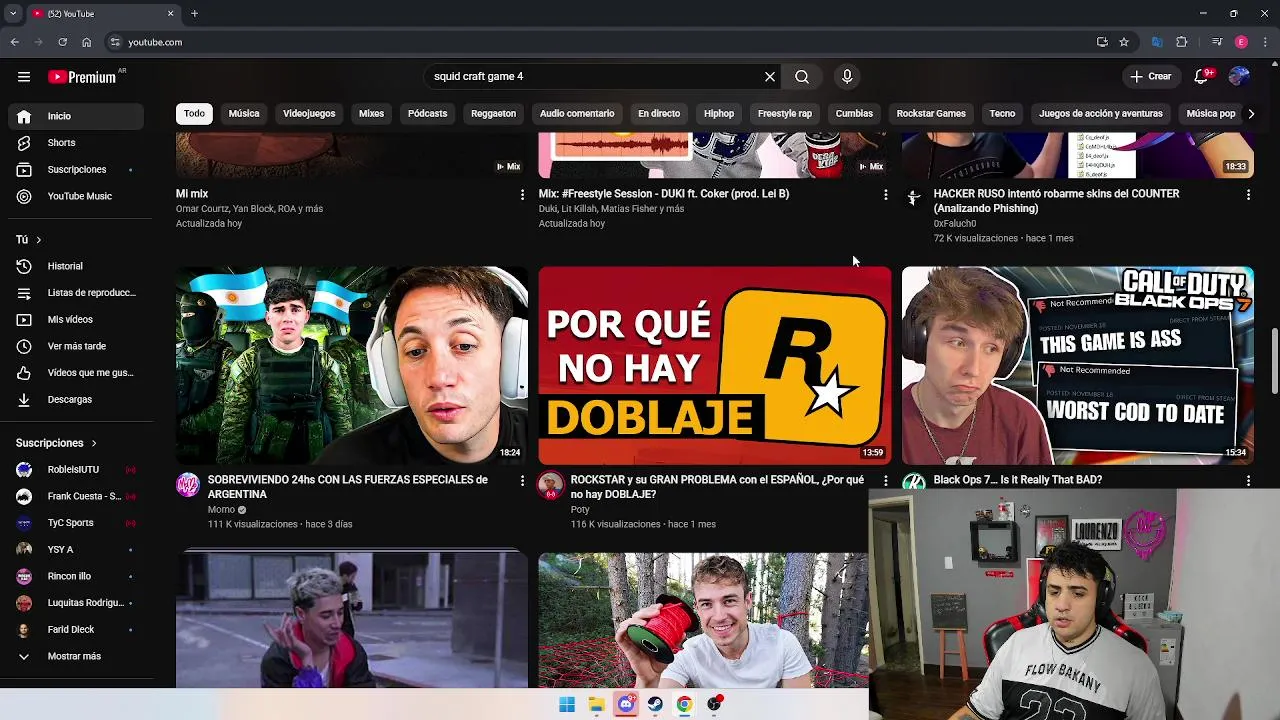The image size is (1280, 720).
Task: Open Frank Cuesta channel subscription
Action: 74,496
